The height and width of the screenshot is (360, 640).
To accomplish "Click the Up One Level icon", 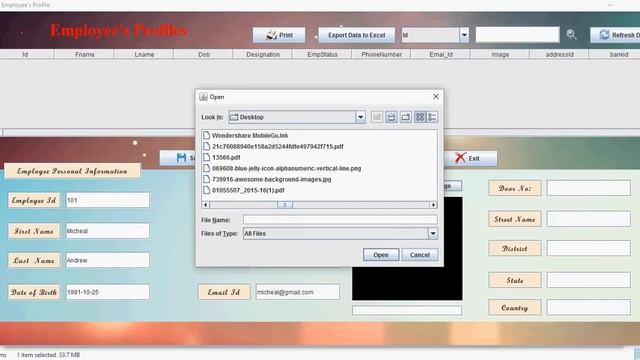I will tap(377, 117).
